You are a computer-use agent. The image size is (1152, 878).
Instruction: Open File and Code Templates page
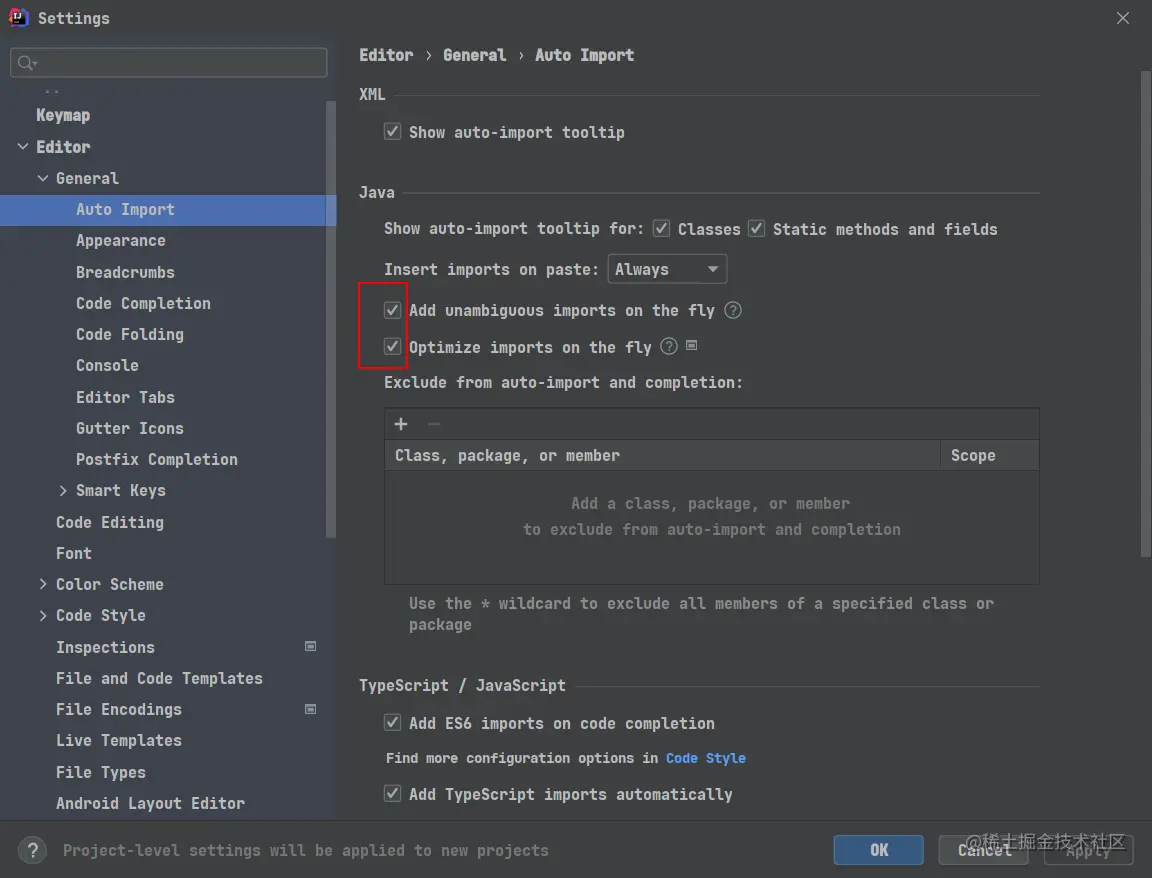point(159,678)
